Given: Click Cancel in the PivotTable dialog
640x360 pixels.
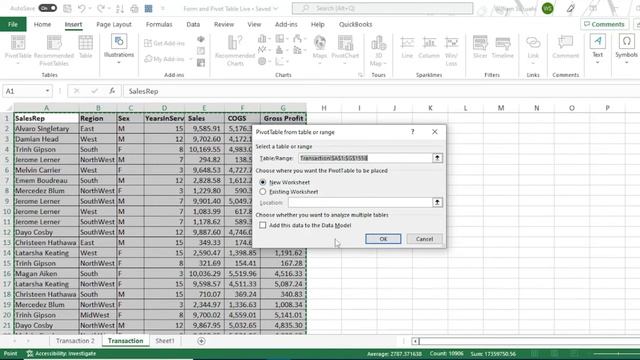Looking at the screenshot, I should coord(424,239).
